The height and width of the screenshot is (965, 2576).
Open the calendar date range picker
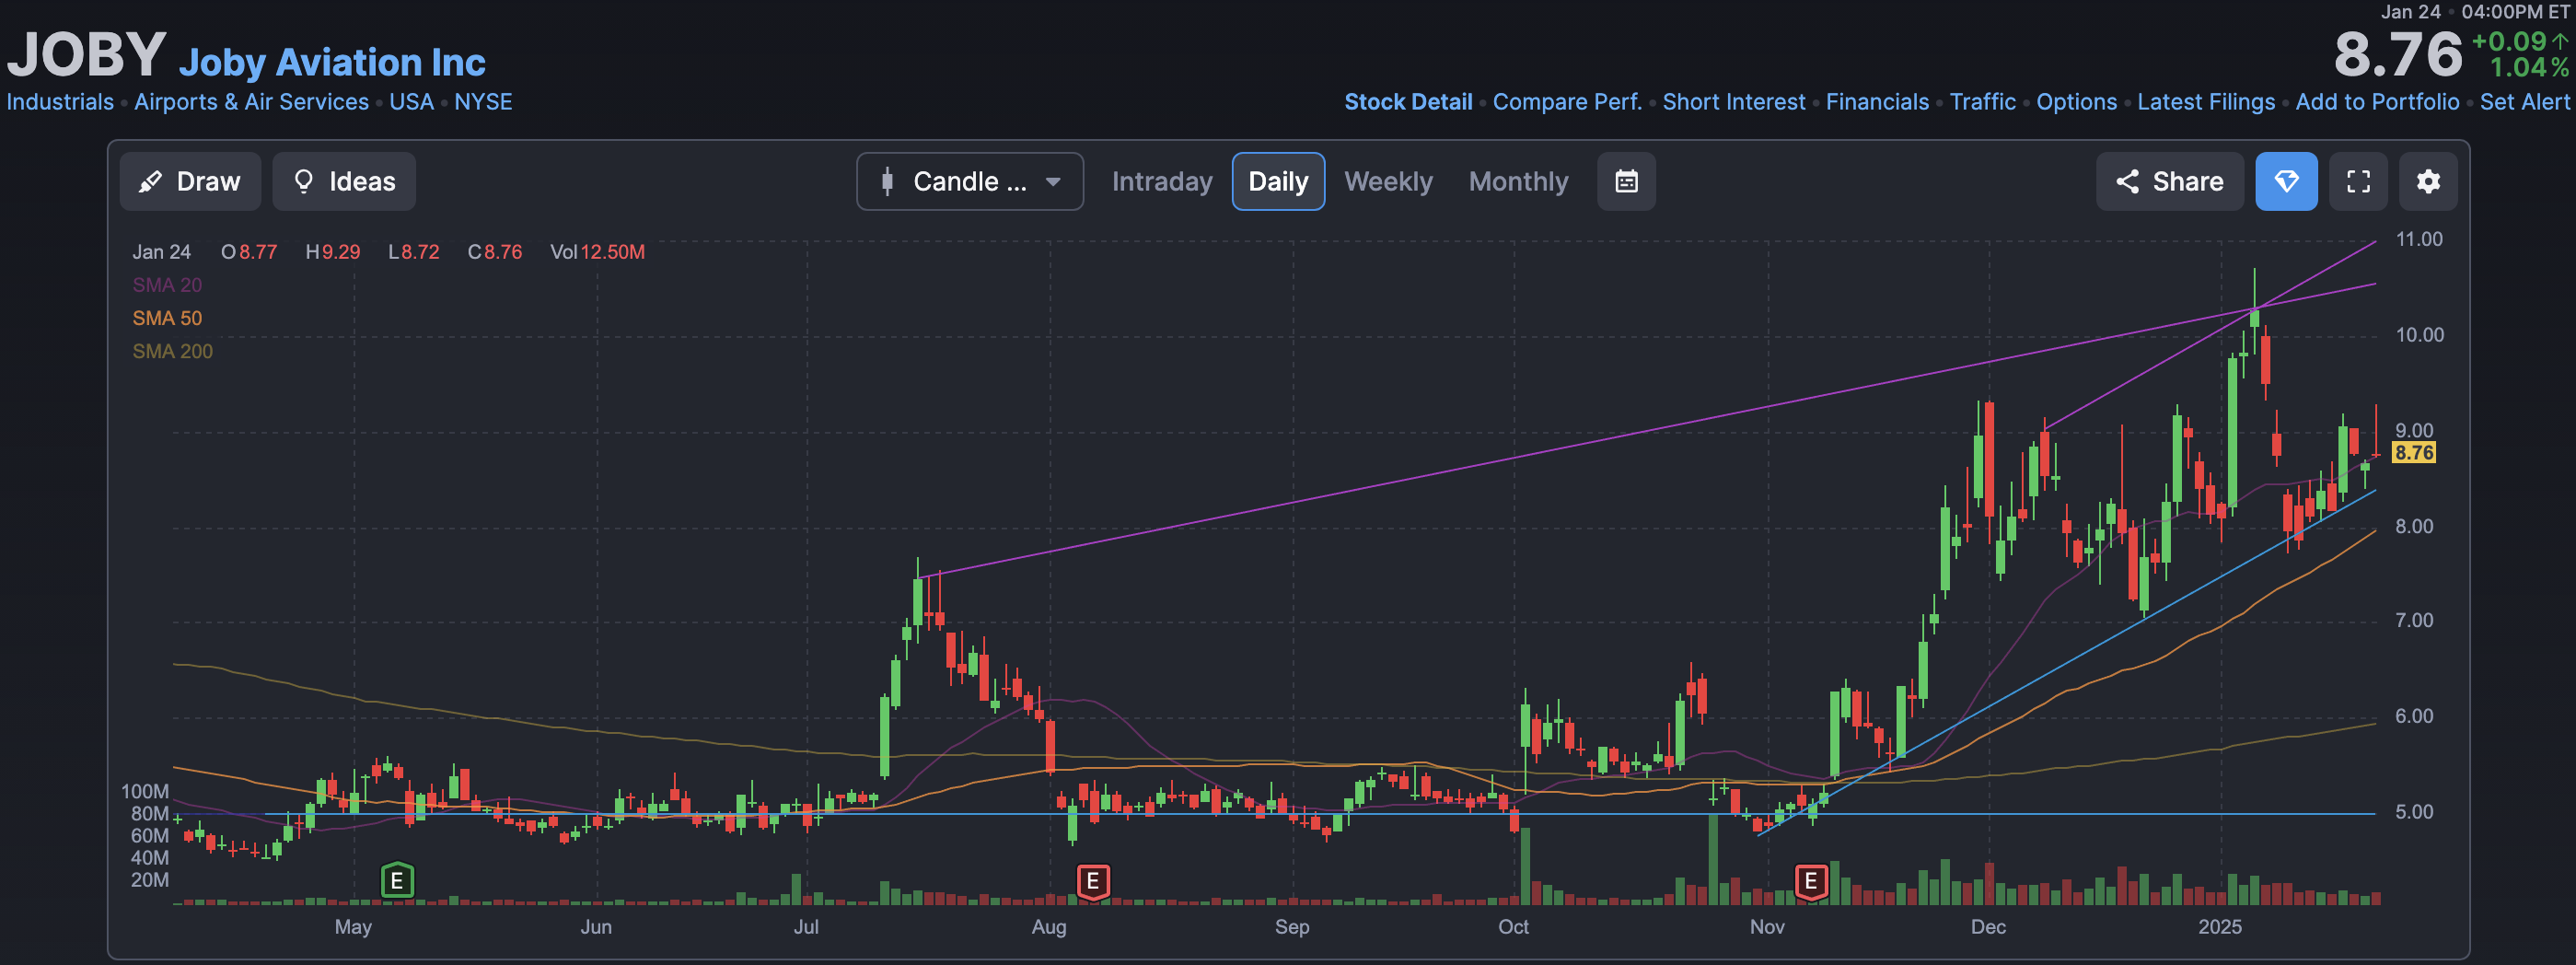pos(1626,181)
